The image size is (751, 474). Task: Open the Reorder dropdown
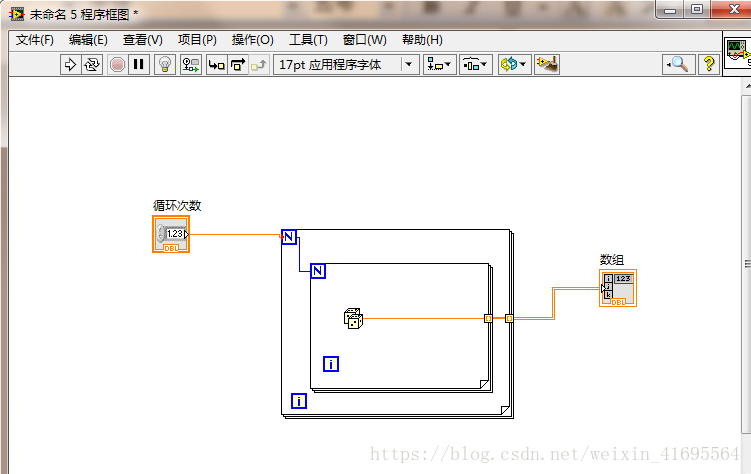514,65
